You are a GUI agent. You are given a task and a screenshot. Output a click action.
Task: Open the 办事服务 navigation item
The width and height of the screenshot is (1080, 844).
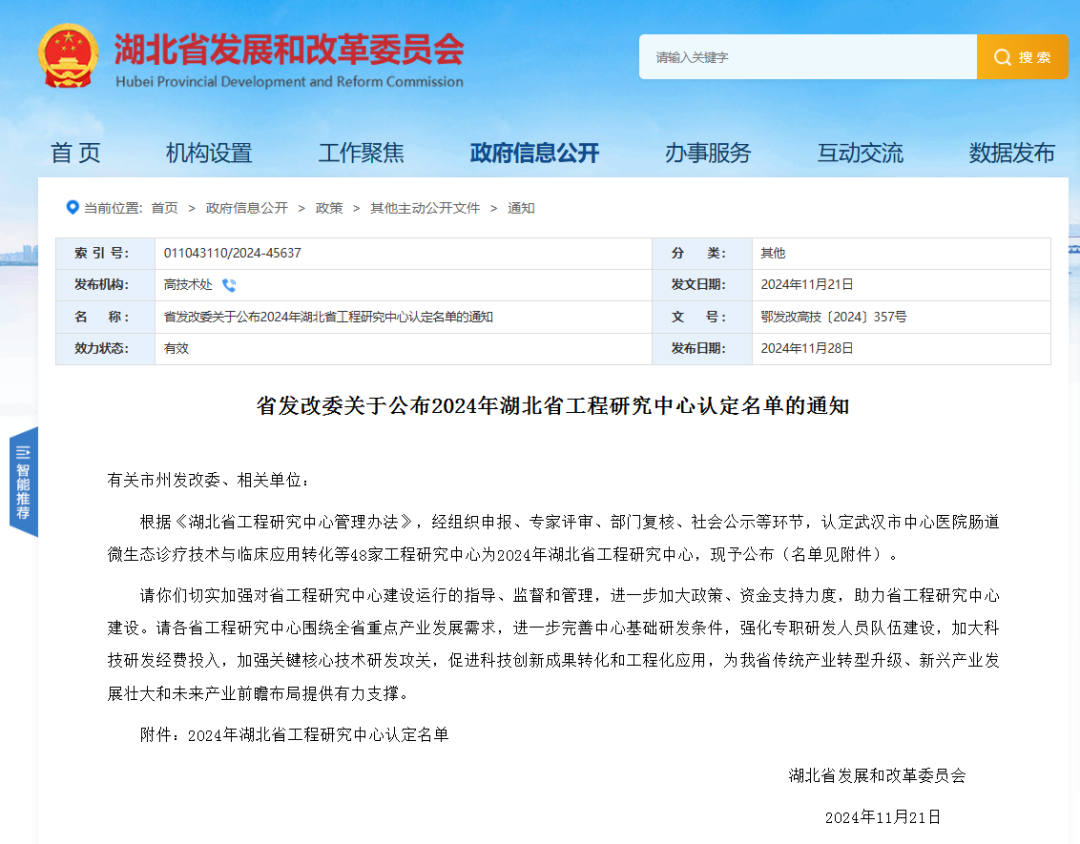(x=707, y=152)
